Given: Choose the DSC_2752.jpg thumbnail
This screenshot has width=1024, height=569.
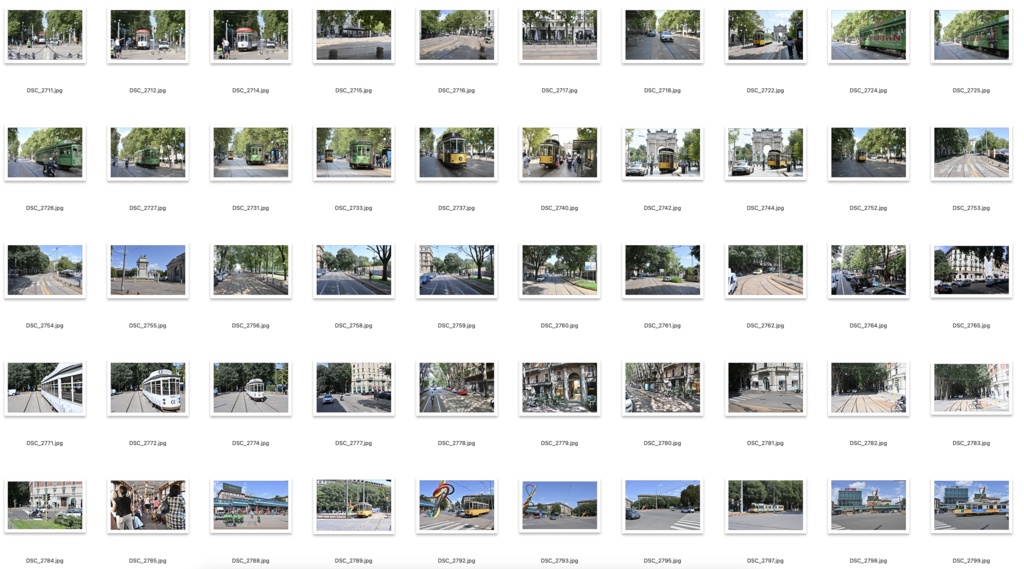Looking at the screenshot, I should [x=868, y=153].
